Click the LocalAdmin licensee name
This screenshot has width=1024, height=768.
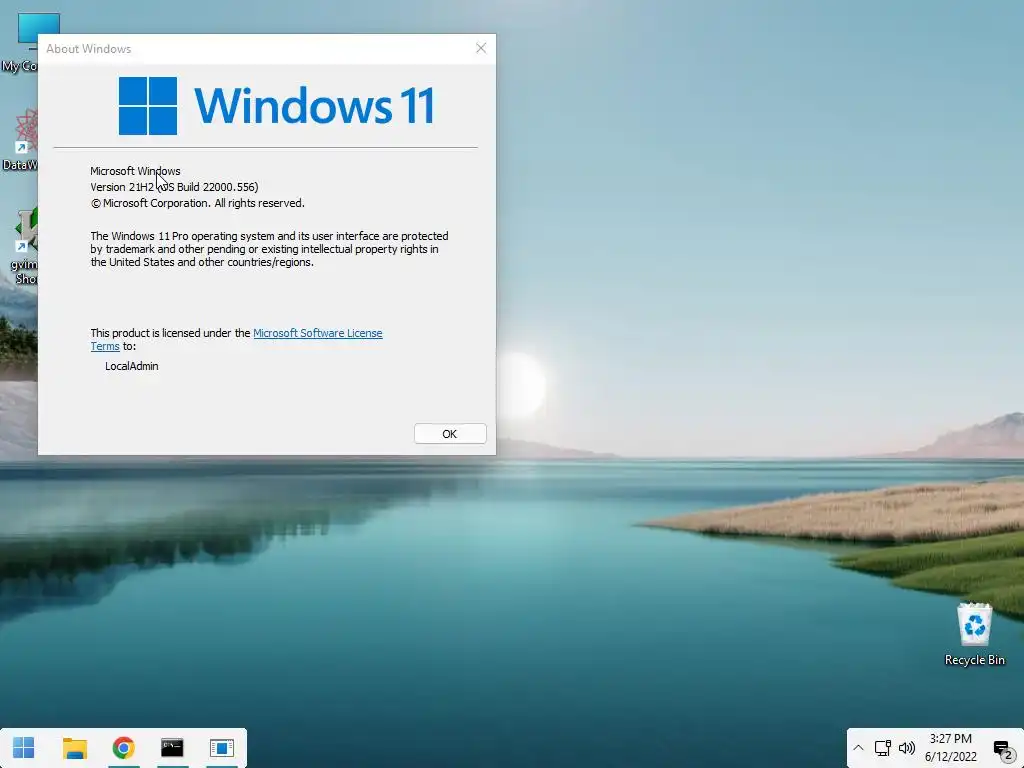[x=132, y=366]
